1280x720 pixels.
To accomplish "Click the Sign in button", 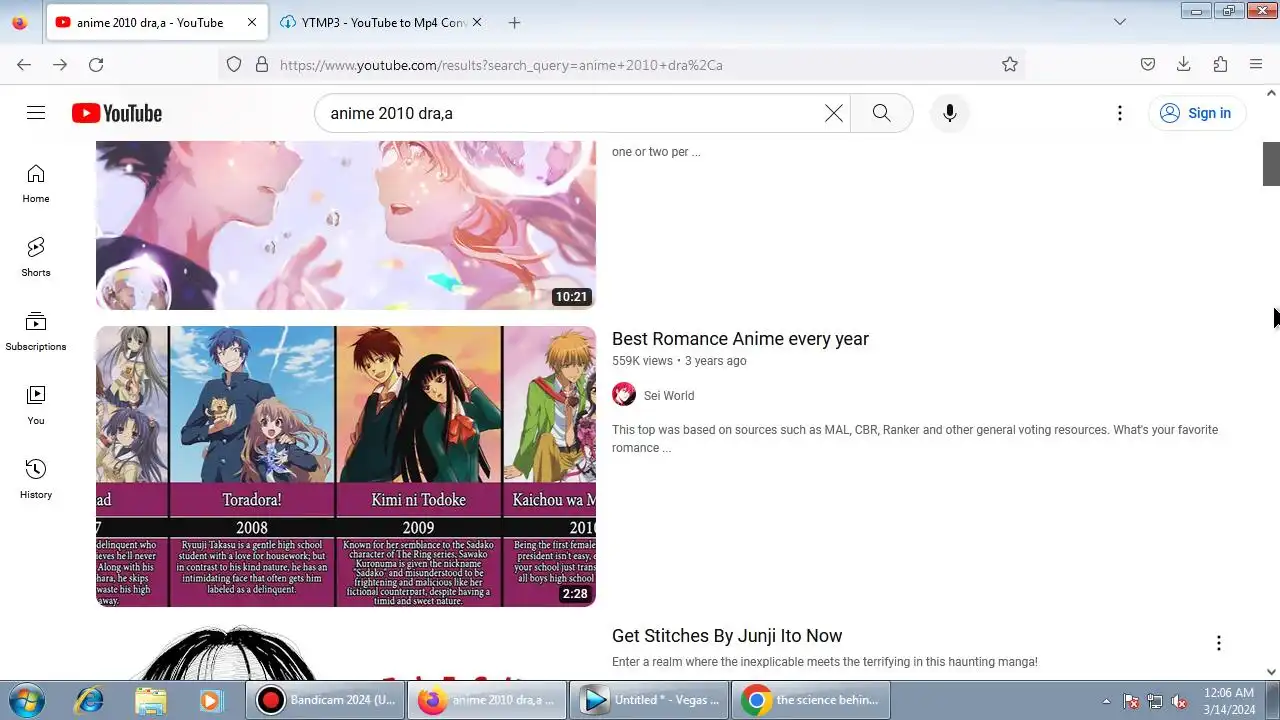I will click(x=1196, y=113).
